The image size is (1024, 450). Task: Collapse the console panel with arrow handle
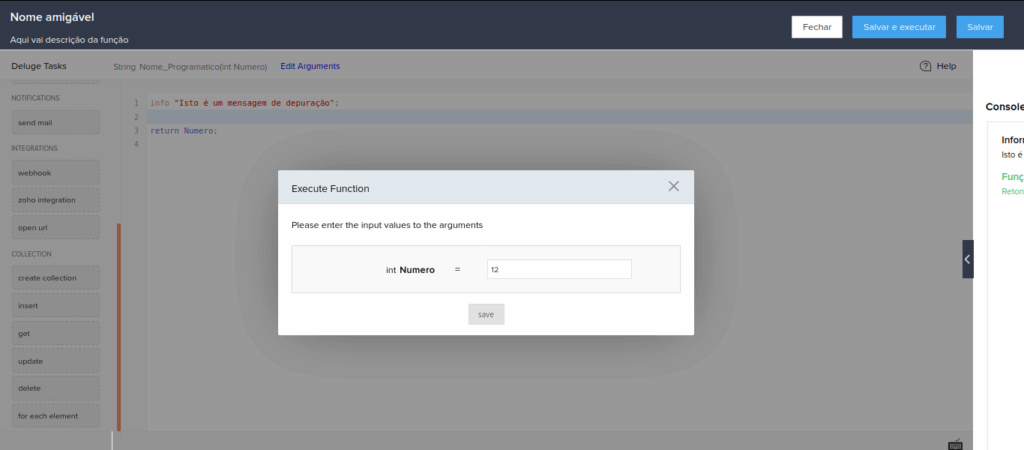pyautogui.click(x=967, y=259)
